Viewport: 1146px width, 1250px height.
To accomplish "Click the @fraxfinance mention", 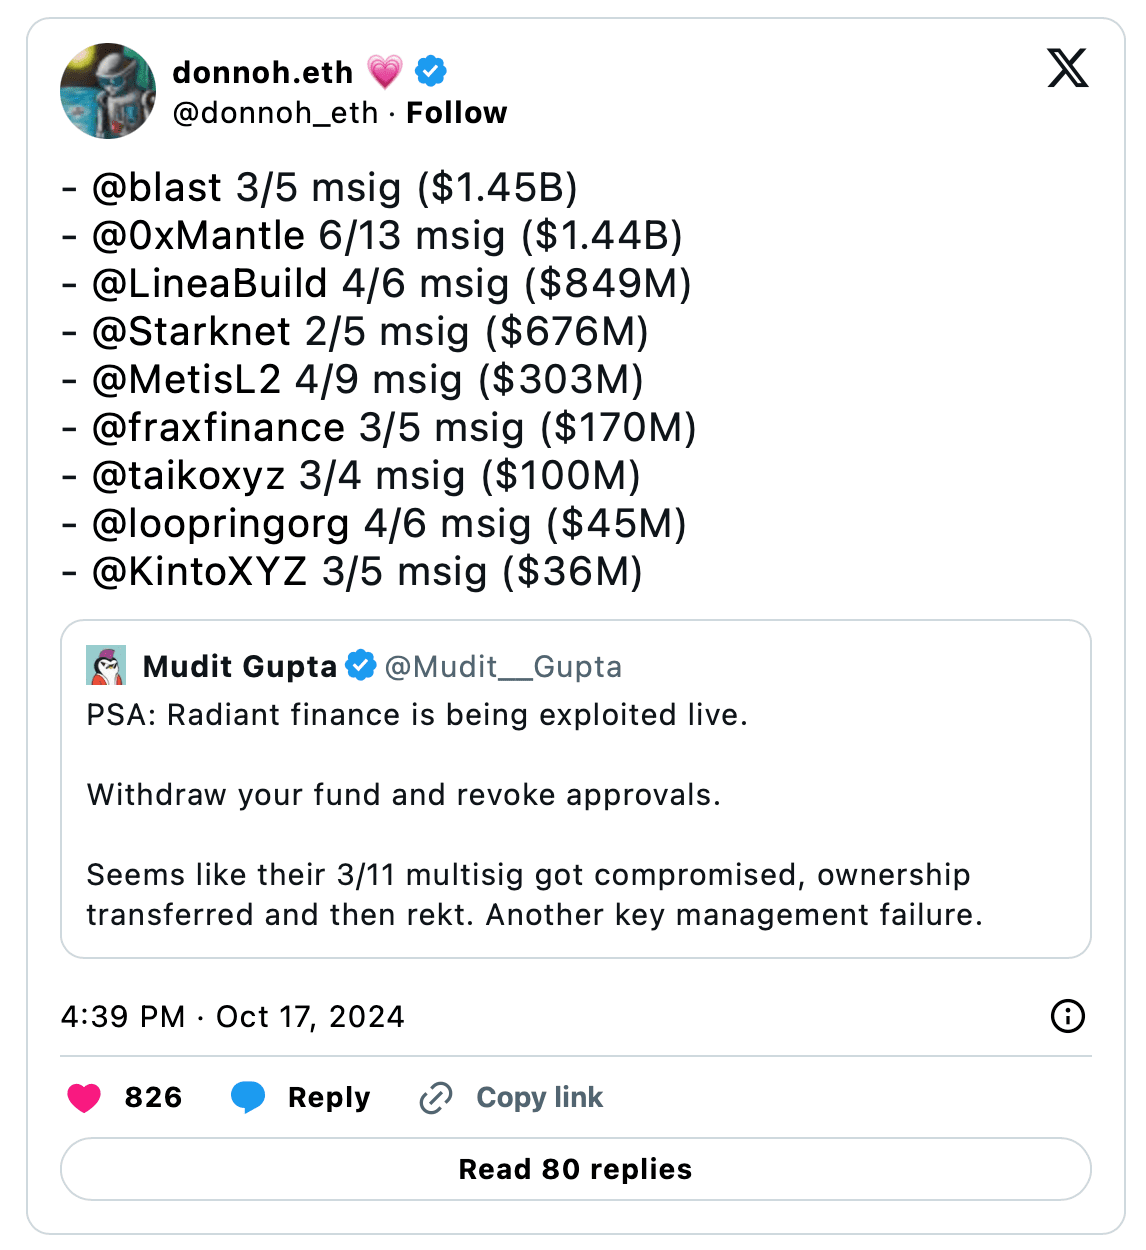I will click(218, 428).
